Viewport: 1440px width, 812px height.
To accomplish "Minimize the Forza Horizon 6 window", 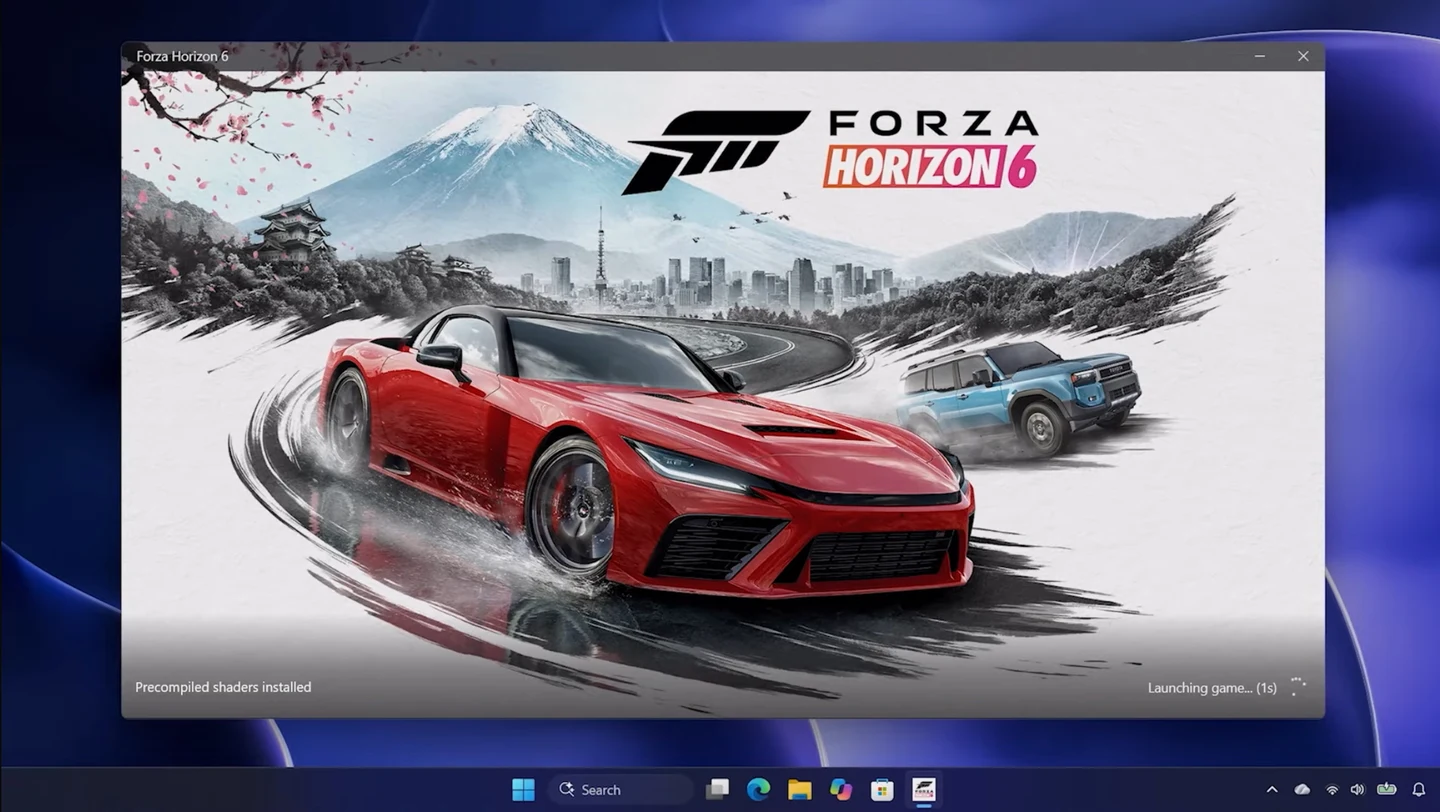I will coord(1259,56).
